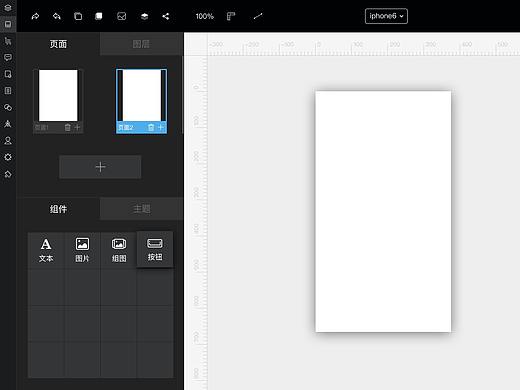The width and height of the screenshot is (520, 390).
Task: Switch to the 组件 tab
Action: point(58,209)
